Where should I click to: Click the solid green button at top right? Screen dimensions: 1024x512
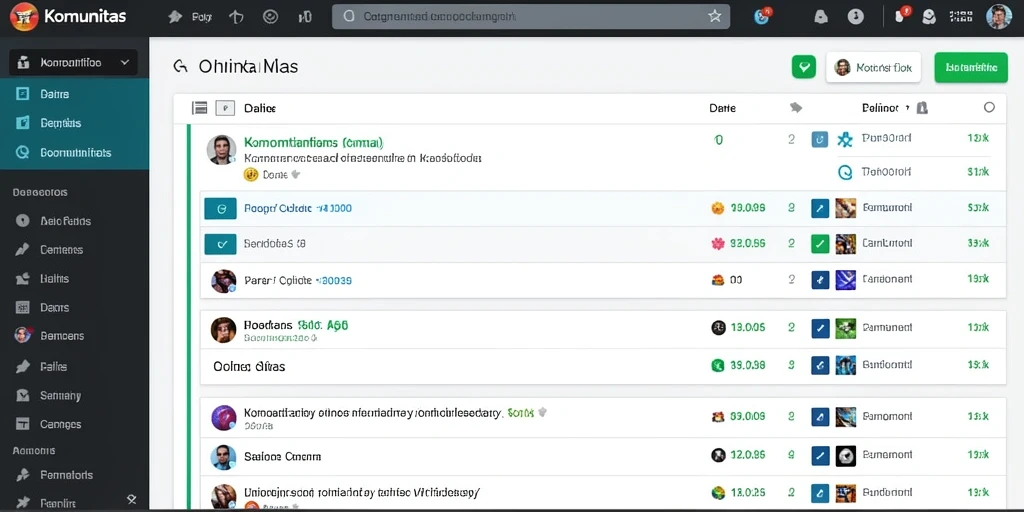point(971,67)
